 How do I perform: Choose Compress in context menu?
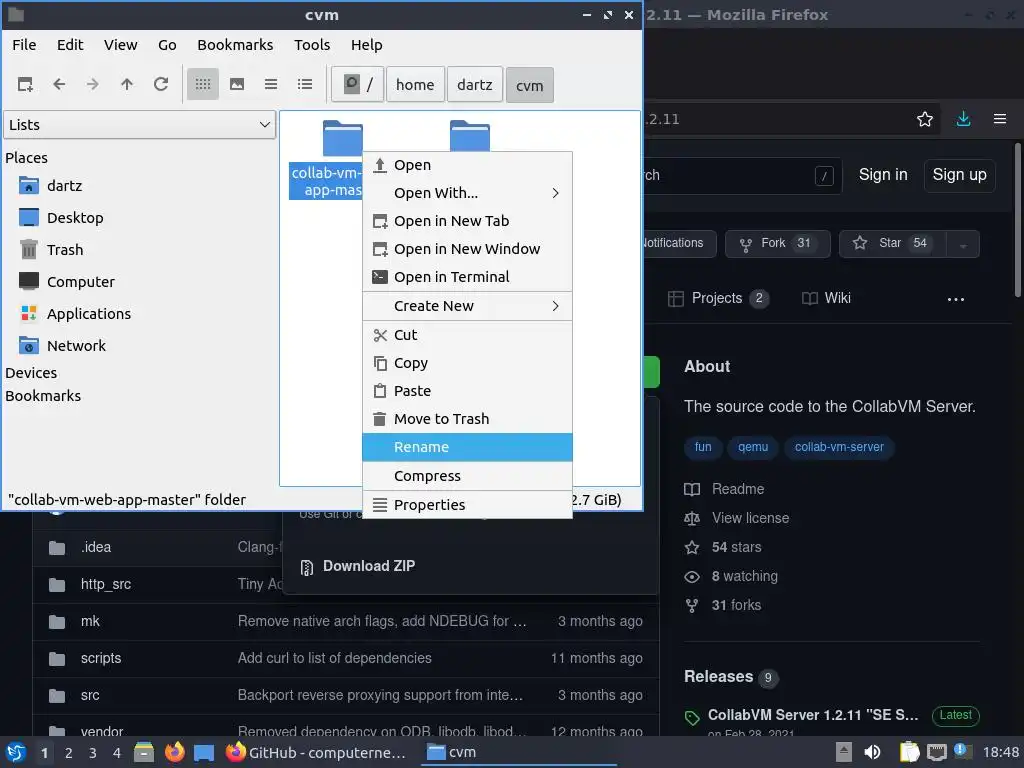pyautogui.click(x=467, y=476)
